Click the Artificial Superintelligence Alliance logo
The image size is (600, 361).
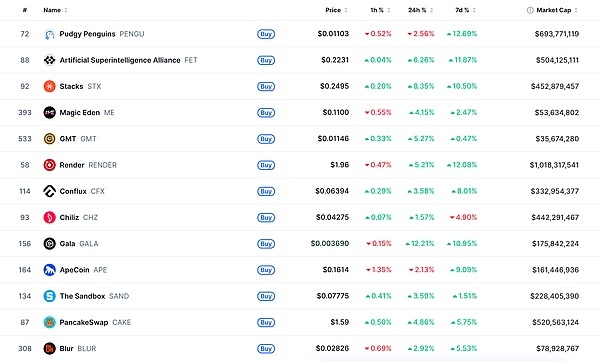coord(49,60)
